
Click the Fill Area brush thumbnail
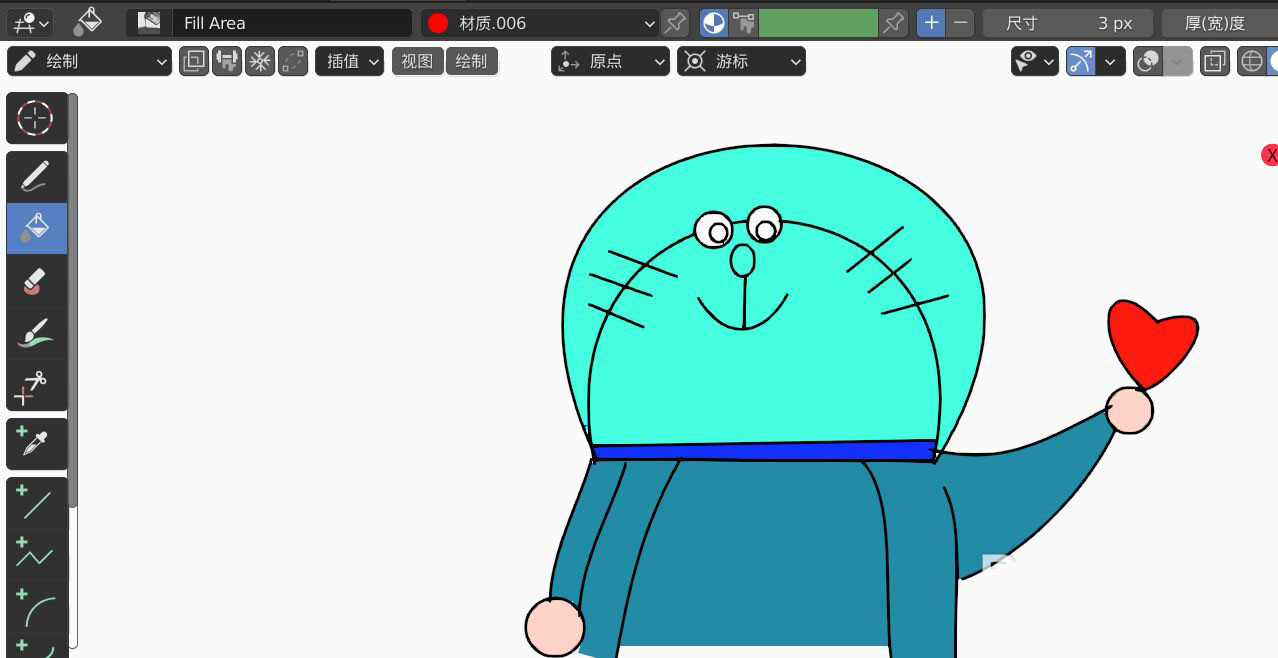tap(149, 22)
